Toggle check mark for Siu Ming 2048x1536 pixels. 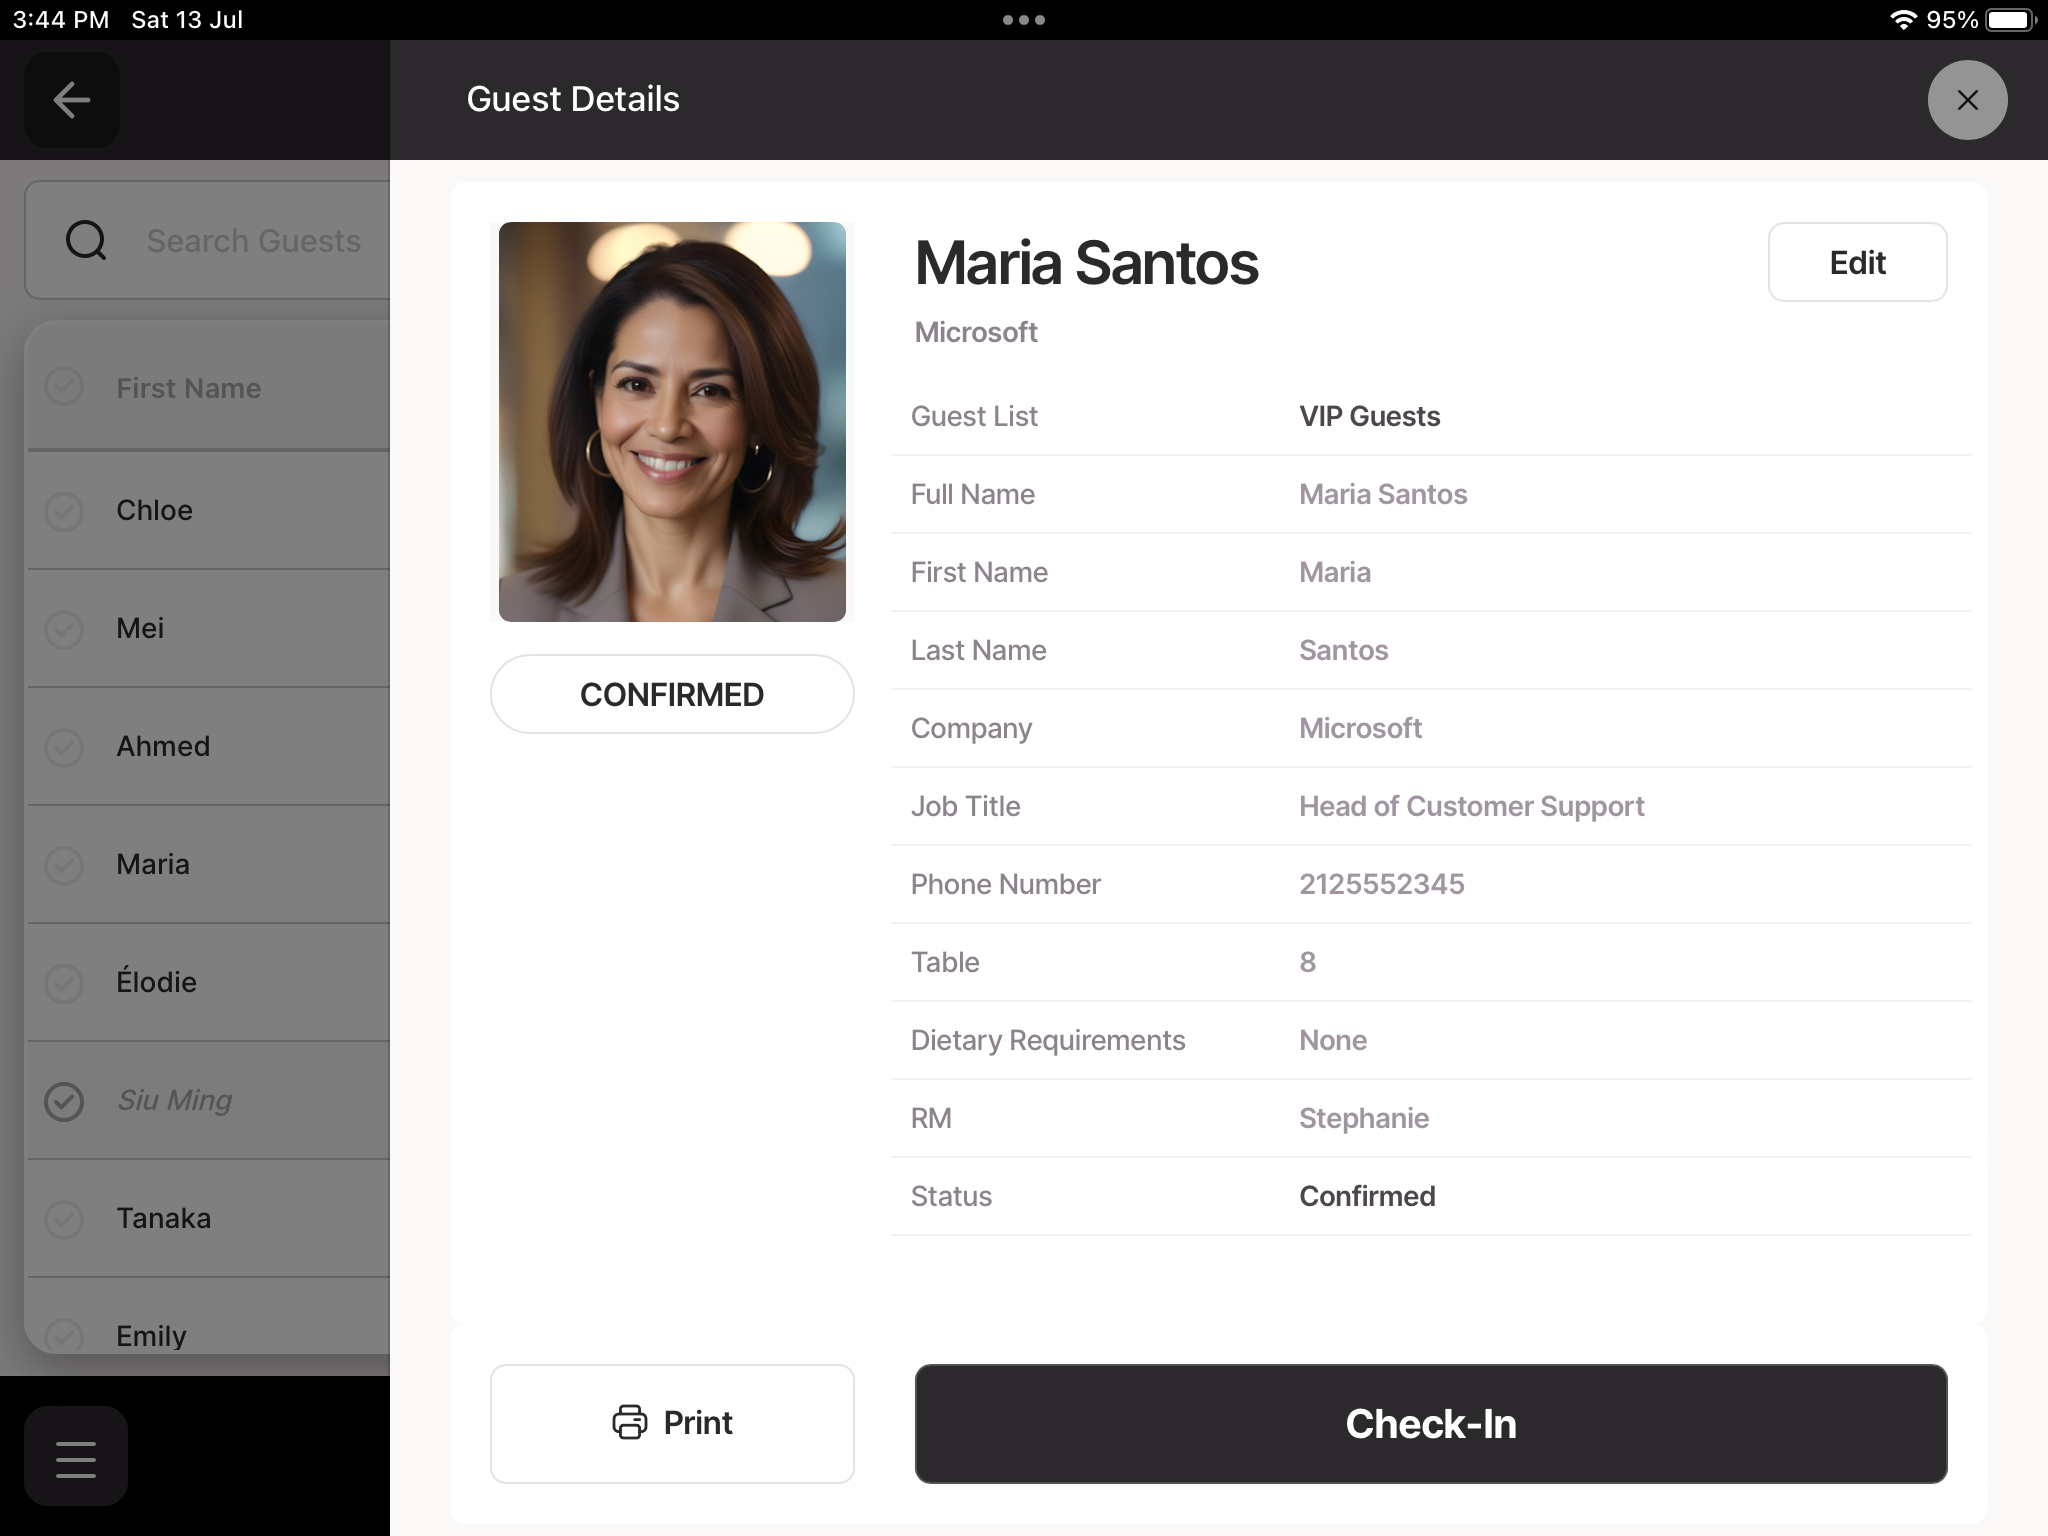[x=64, y=1101]
